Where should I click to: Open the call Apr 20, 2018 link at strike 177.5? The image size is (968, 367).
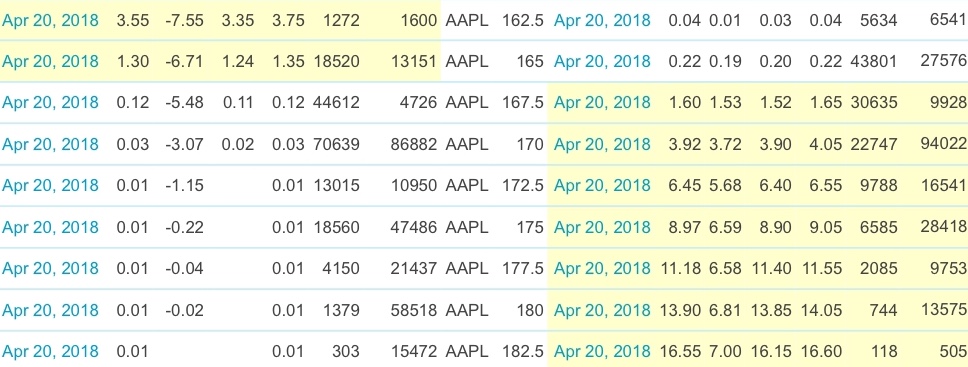50,268
